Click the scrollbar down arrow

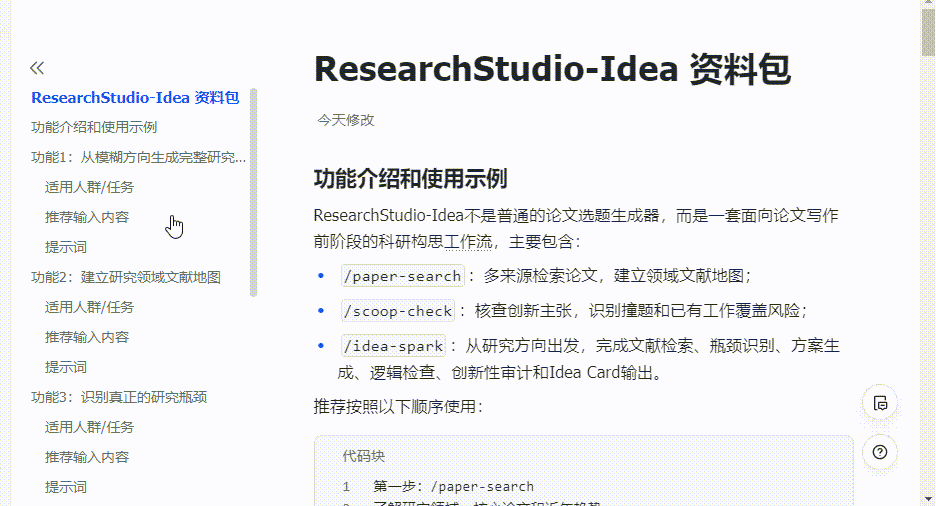(x=928, y=499)
